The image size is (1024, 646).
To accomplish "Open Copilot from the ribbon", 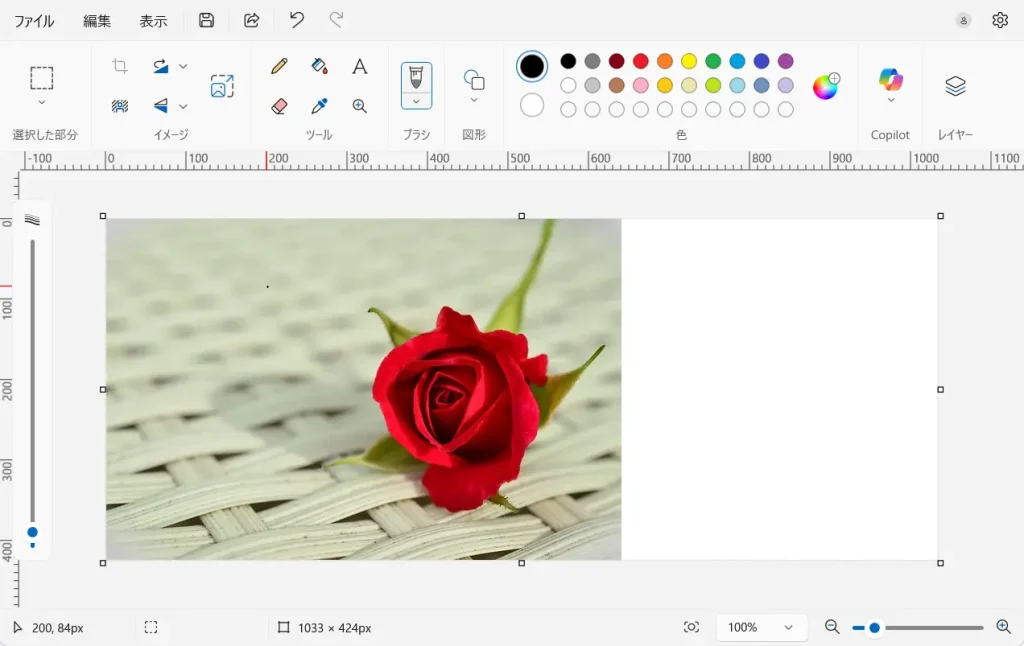I will [x=890, y=80].
